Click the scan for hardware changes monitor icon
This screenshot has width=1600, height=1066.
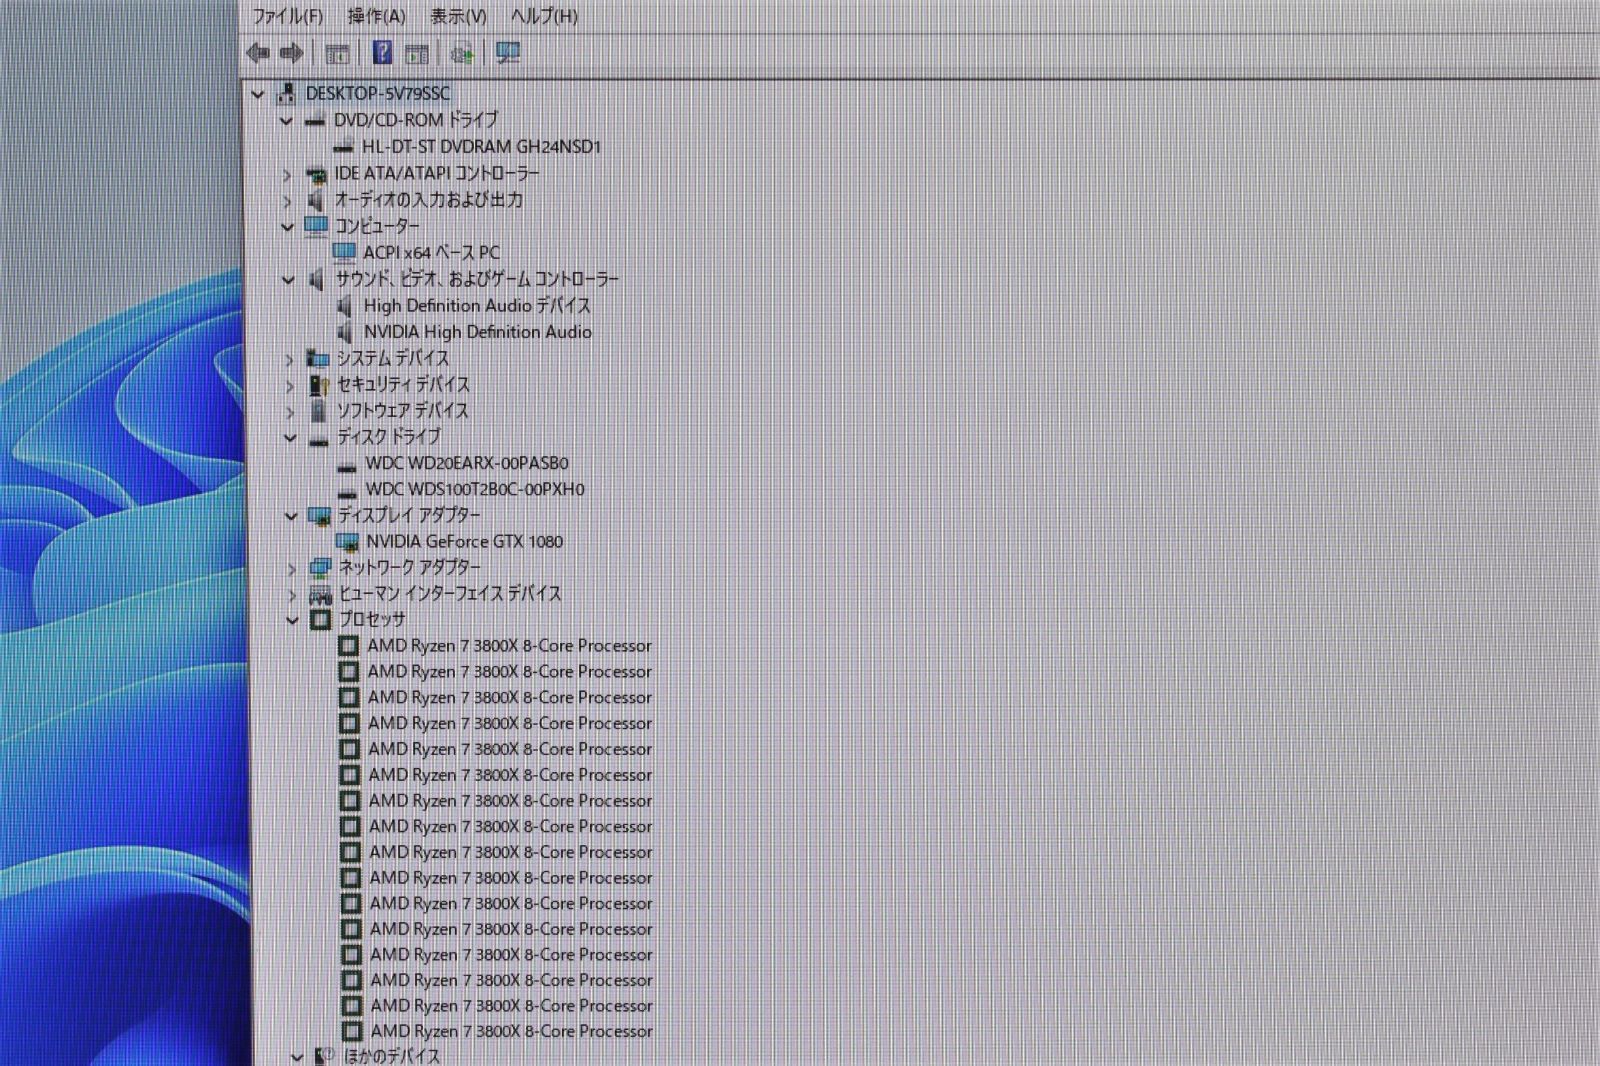pos(508,53)
